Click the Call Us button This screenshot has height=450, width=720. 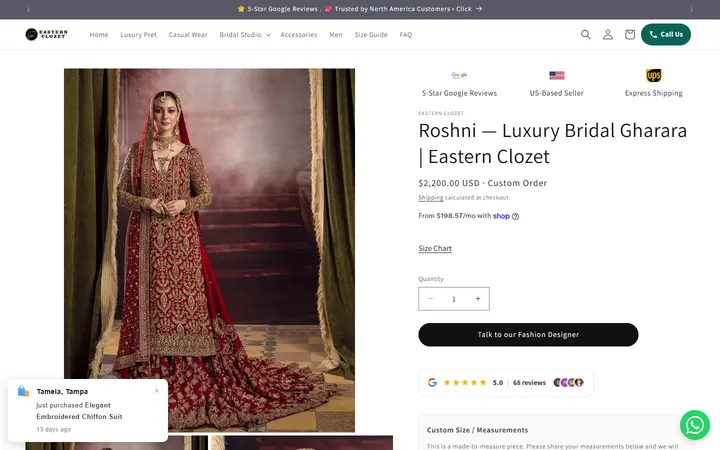(x=665, y=34)
